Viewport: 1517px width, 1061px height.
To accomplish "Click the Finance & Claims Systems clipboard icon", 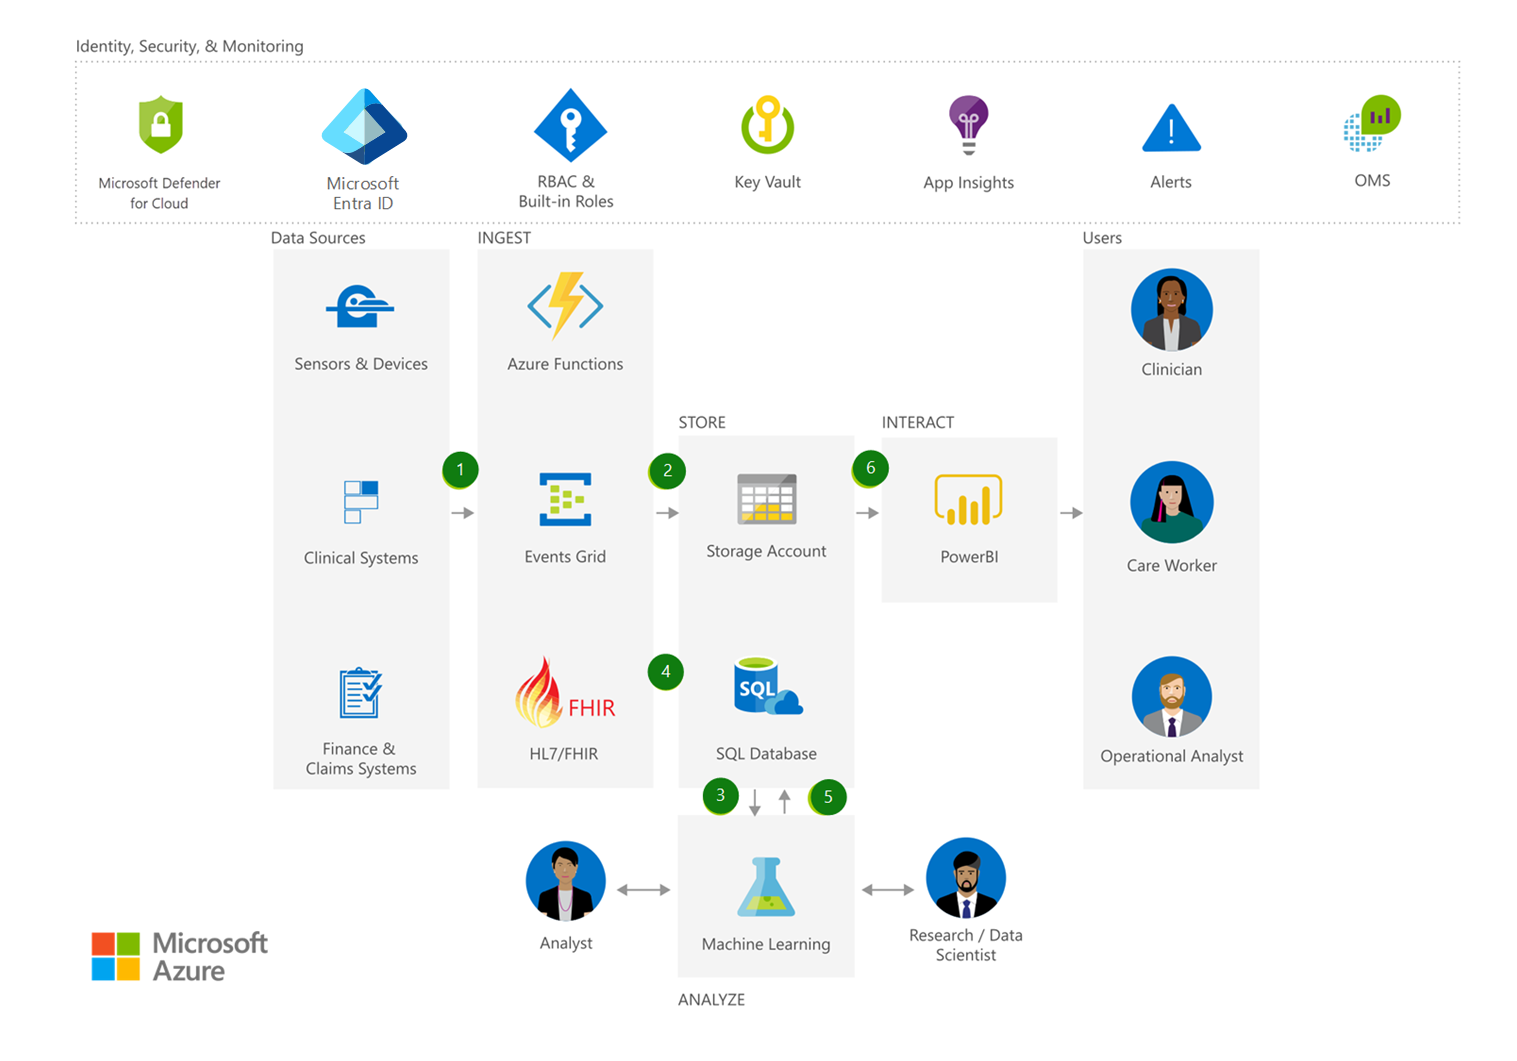I will point(360,693).
